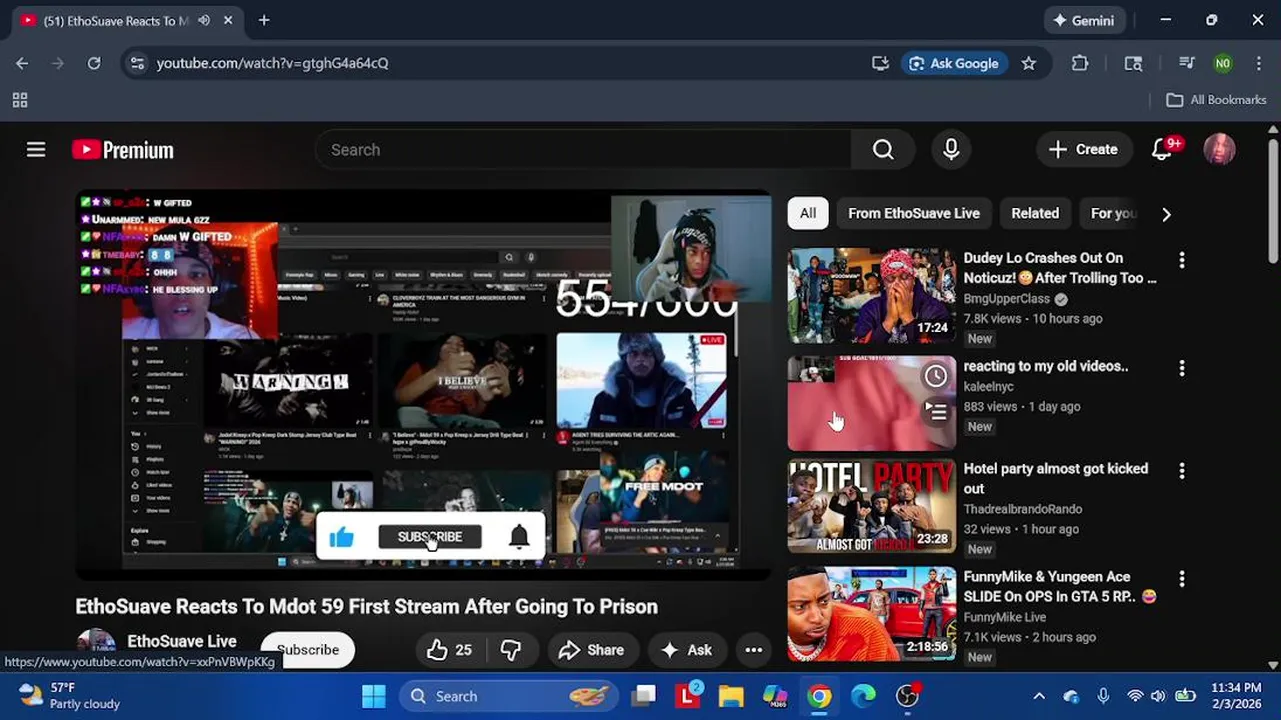Open Microsoft Edge from the taskbar
This screenshot has height=720, width=1281.
click(x=863, y=696)
